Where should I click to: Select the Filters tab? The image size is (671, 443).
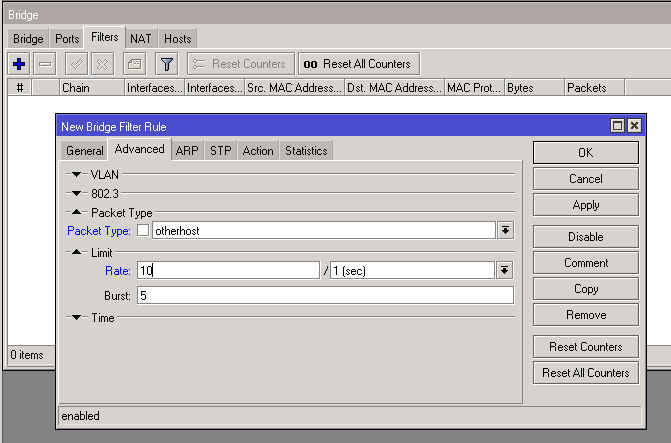[104, 37]
